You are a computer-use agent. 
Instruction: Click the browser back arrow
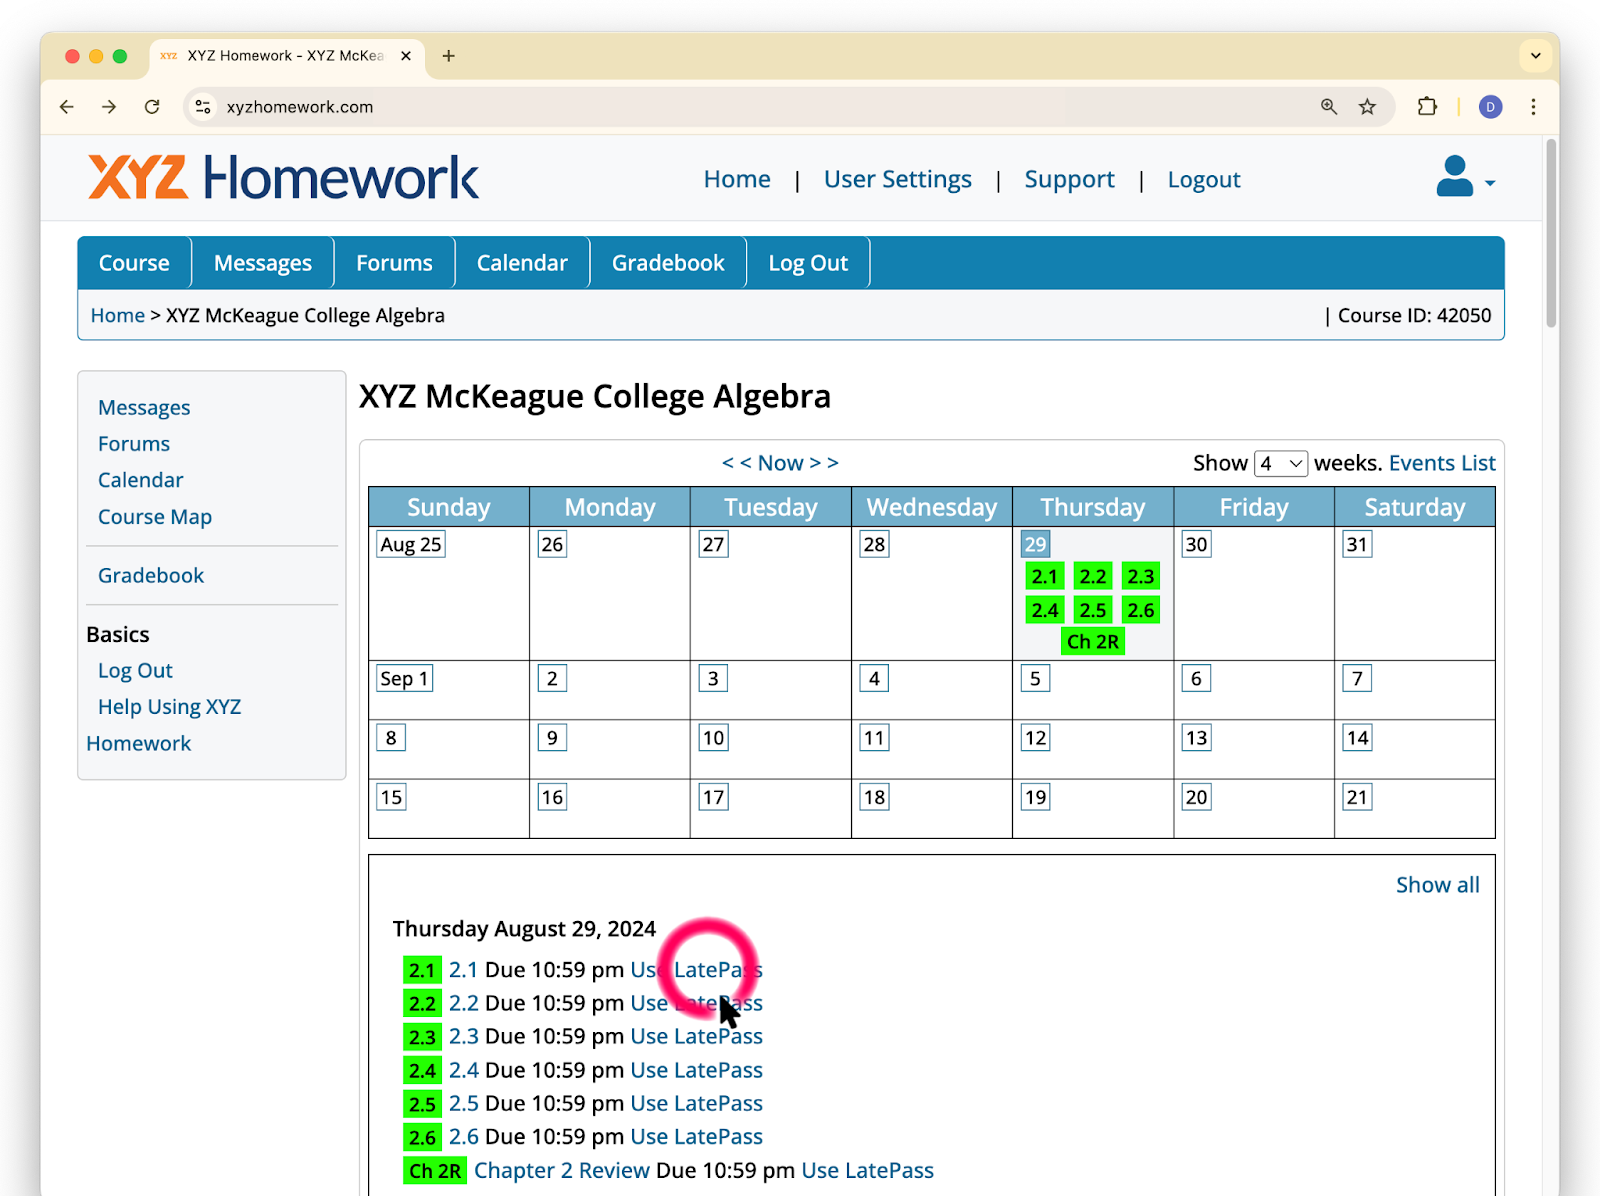67,107
